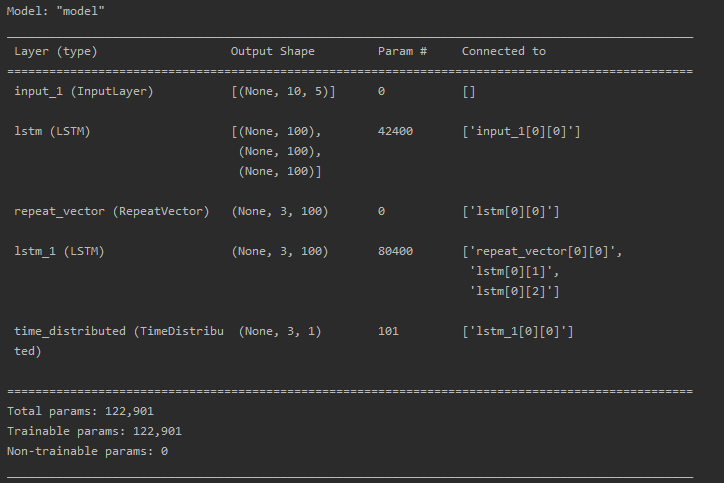This screenshot has width=724, height=483.
Task: Click the repeat_vector (RepeatVector) layer name
Action: (x=111, y=211)
